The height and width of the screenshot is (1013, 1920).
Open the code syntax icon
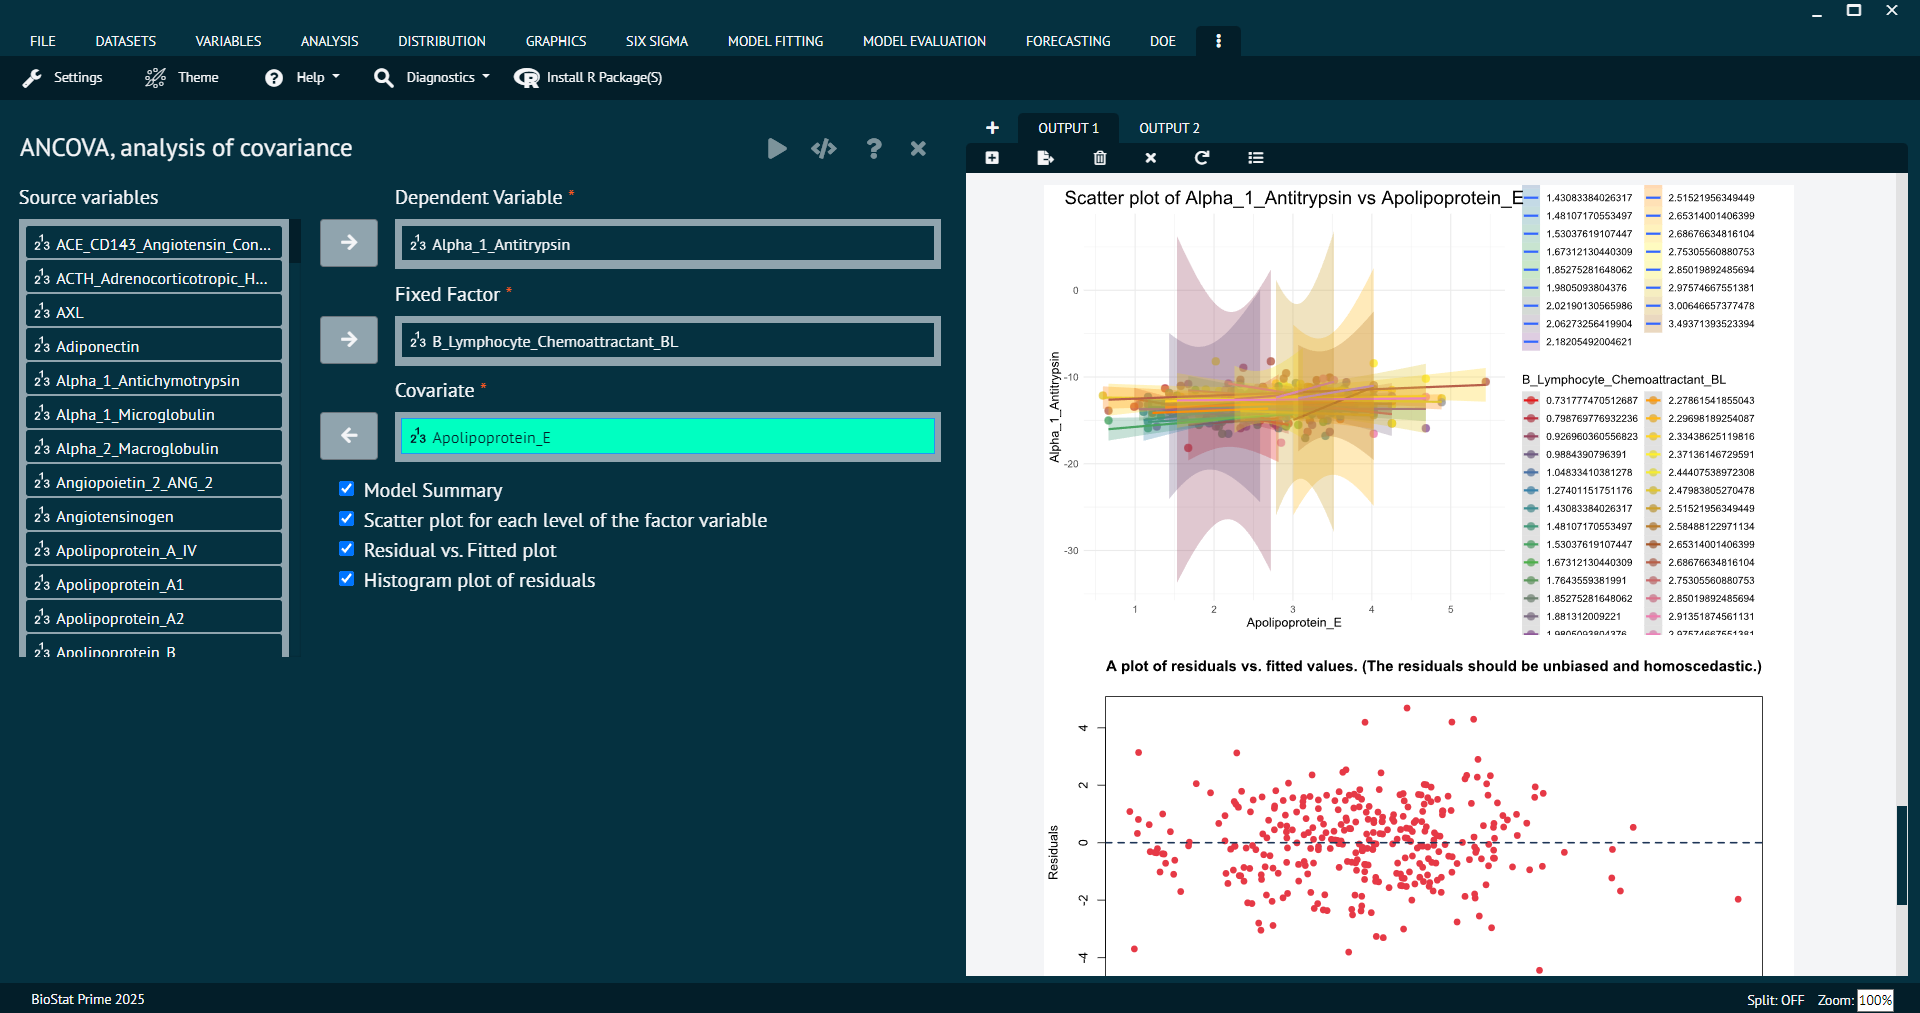tap(824, 149)
